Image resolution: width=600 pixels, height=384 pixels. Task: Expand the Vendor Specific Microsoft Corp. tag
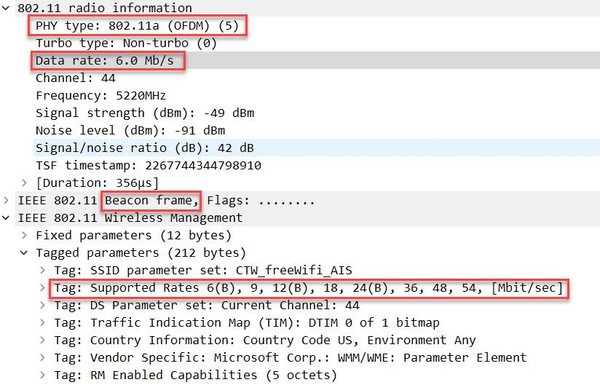[x=42, y=358]
